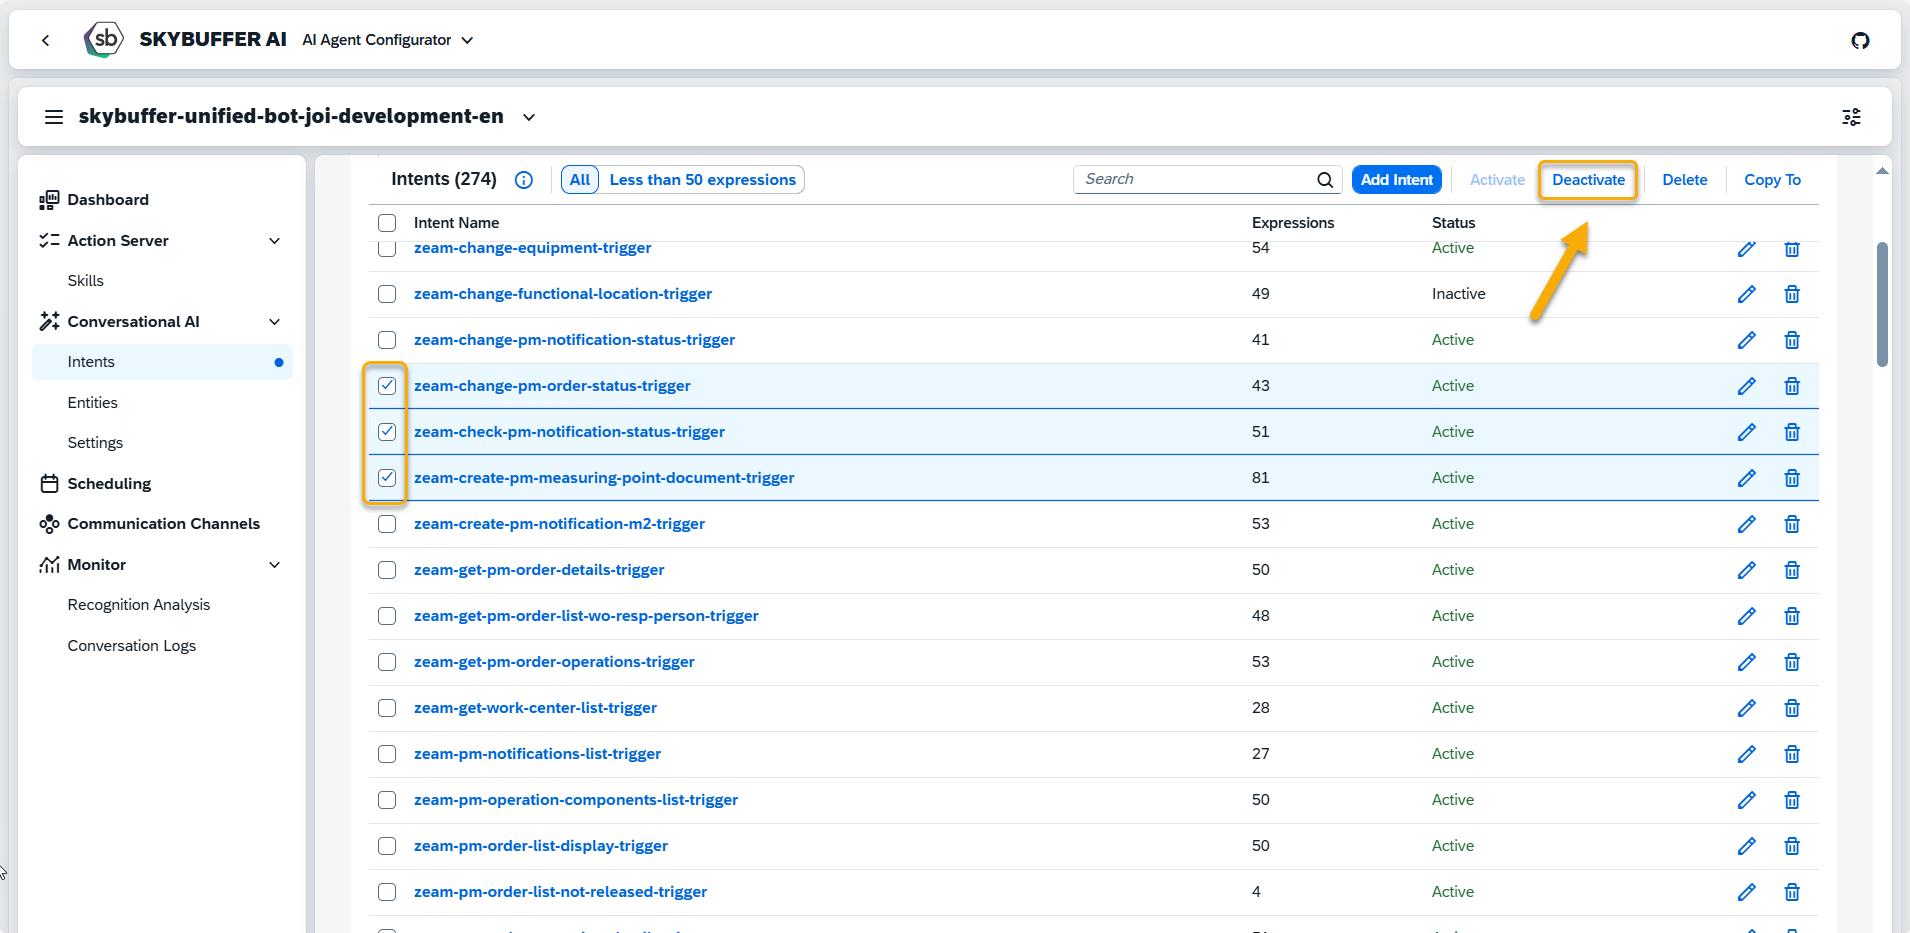The image size is (1910, 933).
Task: Collapse the Conversational AI section
Action: click(274, 322)
